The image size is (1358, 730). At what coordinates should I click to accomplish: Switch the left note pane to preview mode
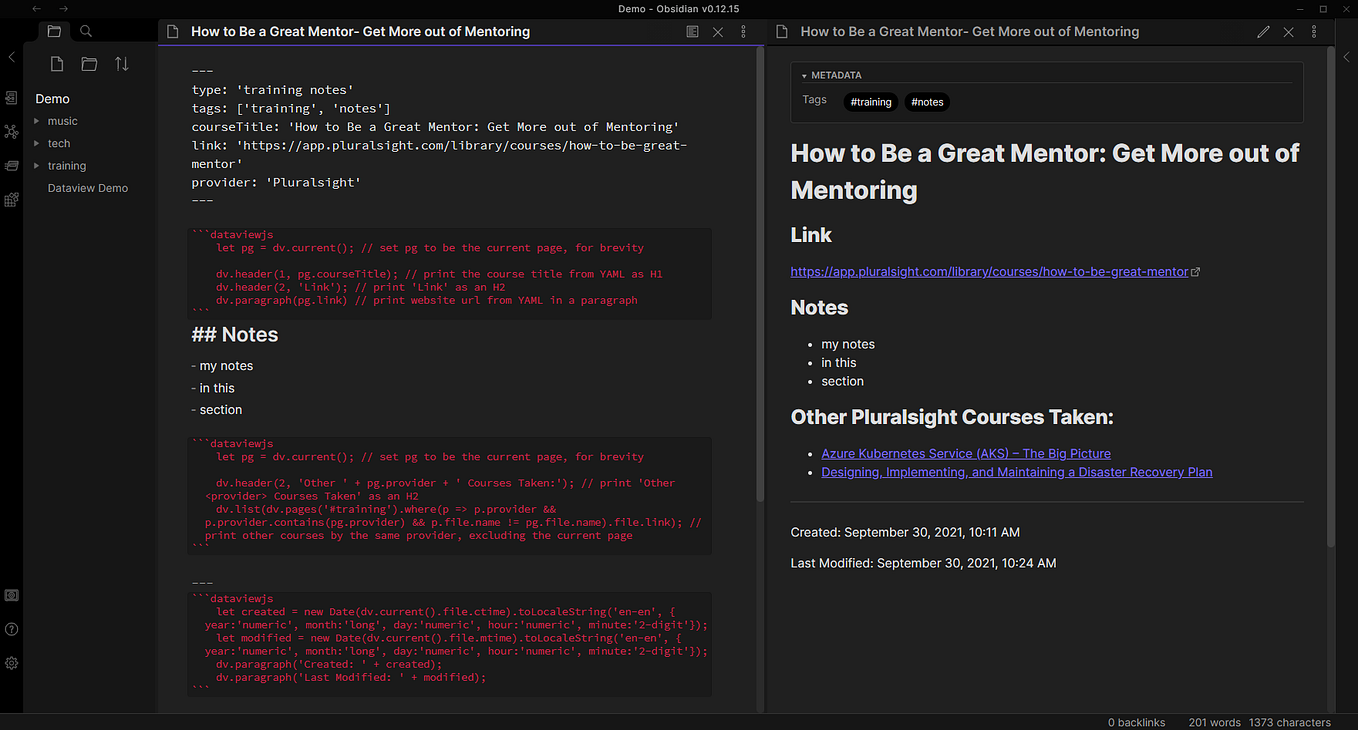point(692,31)
